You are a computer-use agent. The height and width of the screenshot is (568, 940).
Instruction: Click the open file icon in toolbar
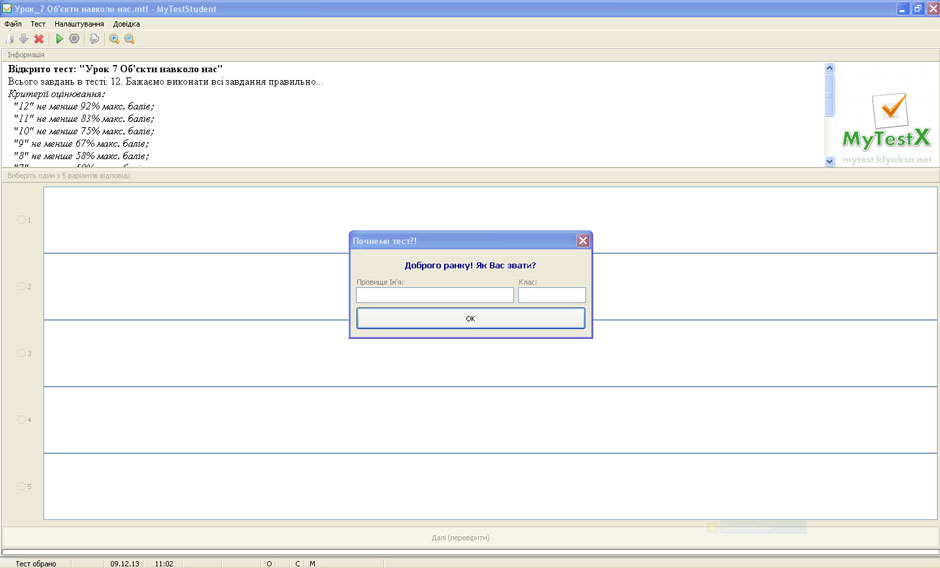pyautogui.click(x=10, y=39)
